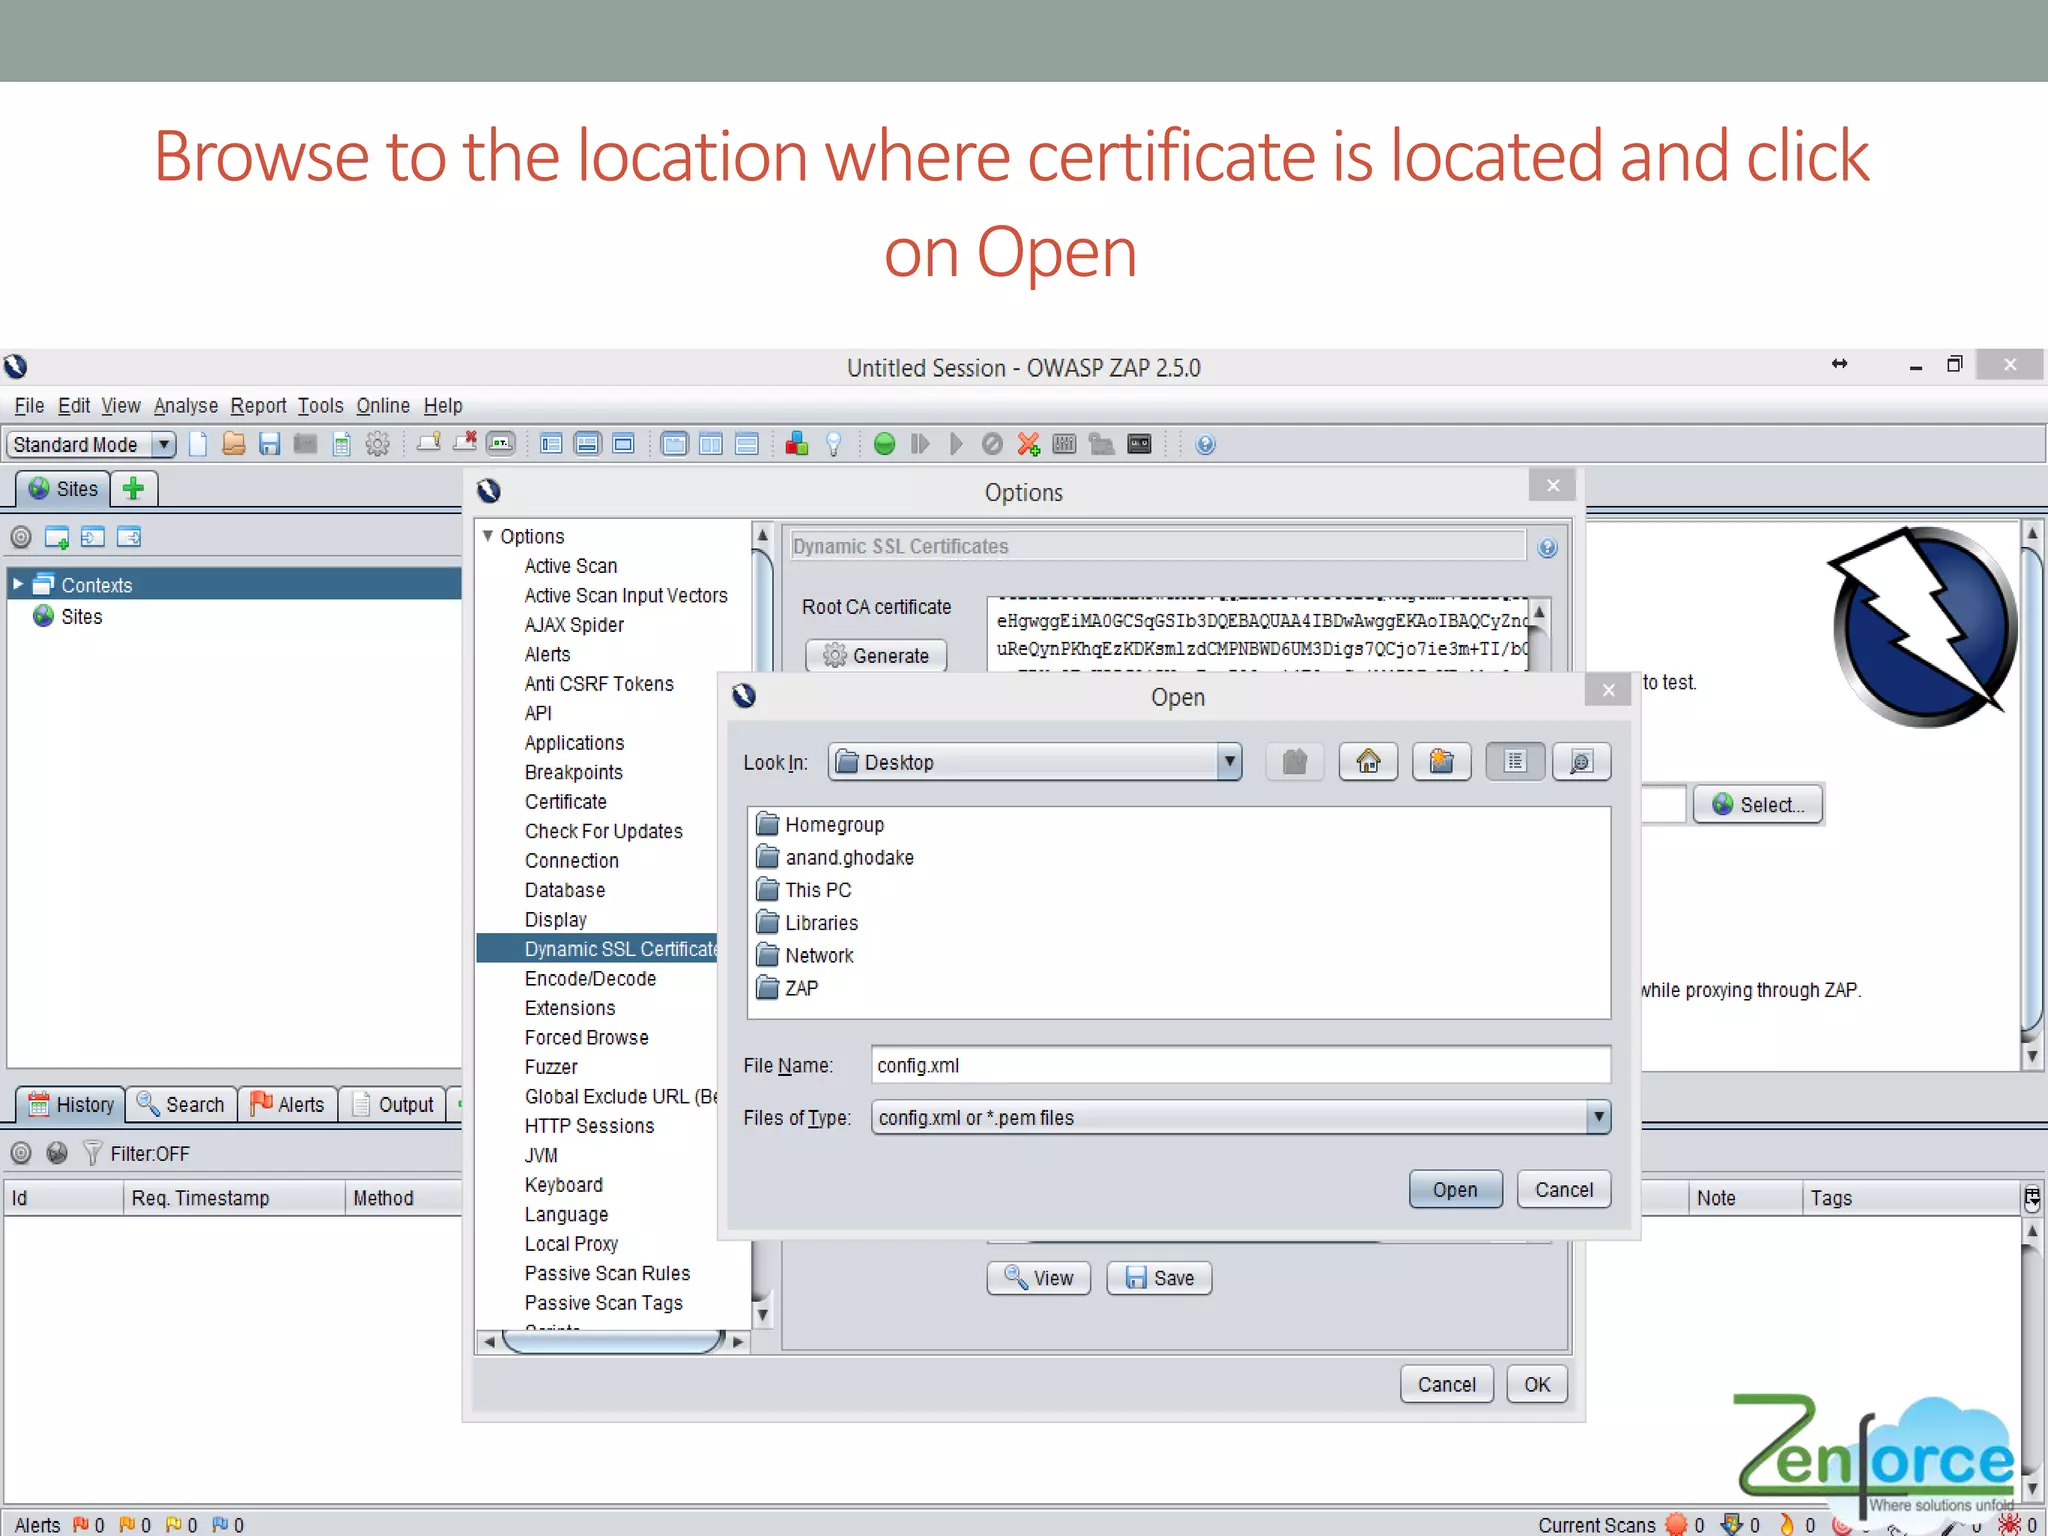Screen dimensions: 2048x1536
Task: Click the New Session toolbar icon
Action: (198, 444)
